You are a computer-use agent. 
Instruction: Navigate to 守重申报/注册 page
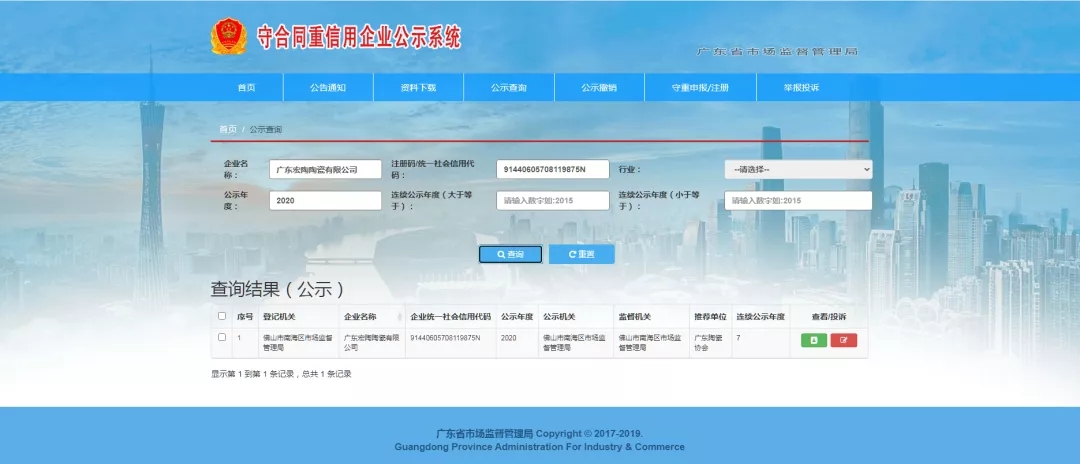point(700,88)
